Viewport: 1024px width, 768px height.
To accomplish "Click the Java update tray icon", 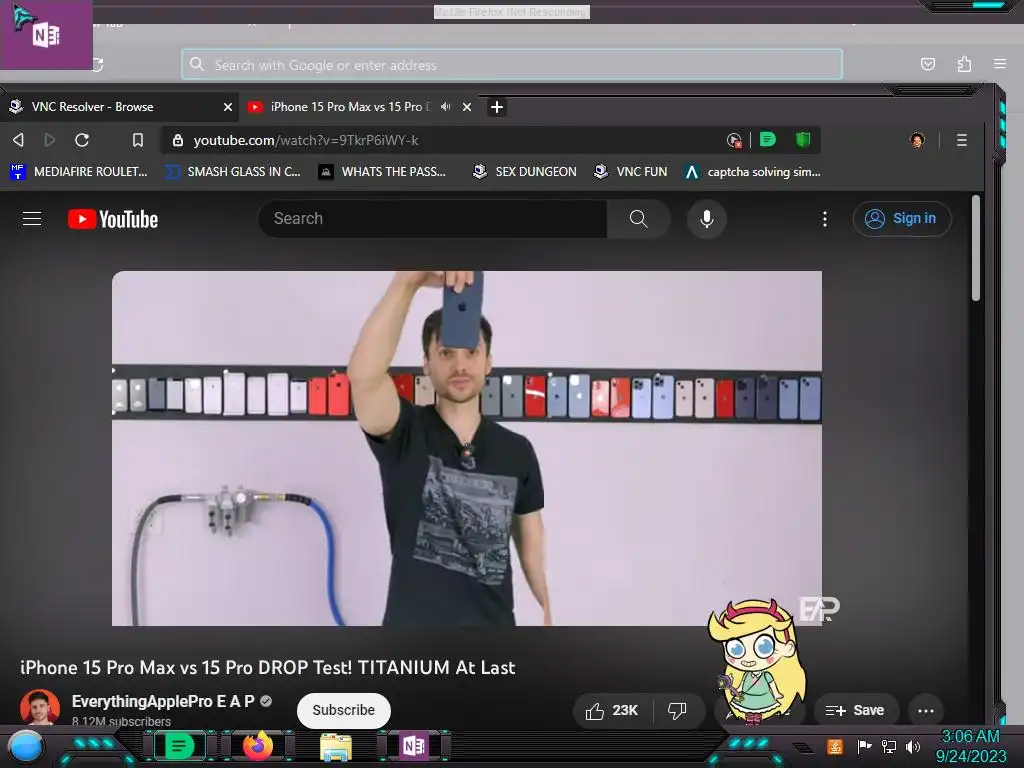I will click(834, 746).
